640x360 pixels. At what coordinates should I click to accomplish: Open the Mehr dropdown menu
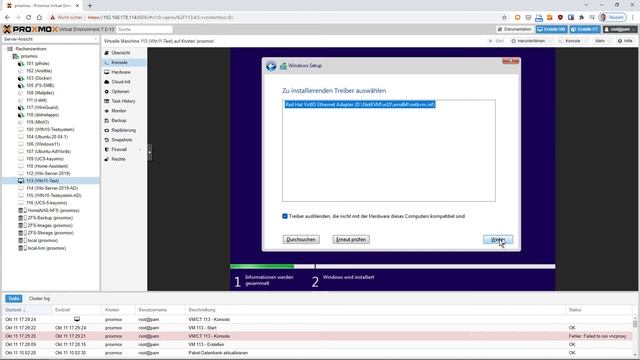pyautogui.click(x=602, y=41)
